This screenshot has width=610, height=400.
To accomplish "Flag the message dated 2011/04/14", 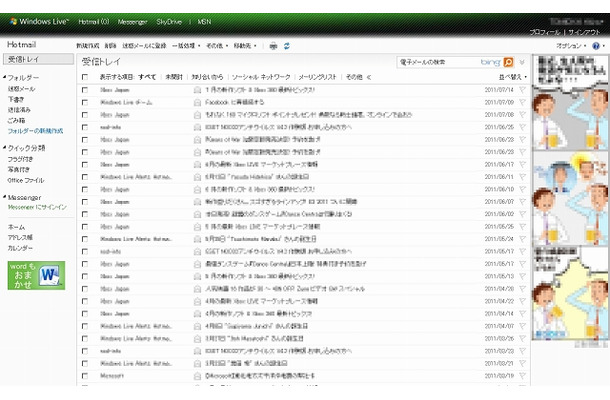I will coord(522,314).
